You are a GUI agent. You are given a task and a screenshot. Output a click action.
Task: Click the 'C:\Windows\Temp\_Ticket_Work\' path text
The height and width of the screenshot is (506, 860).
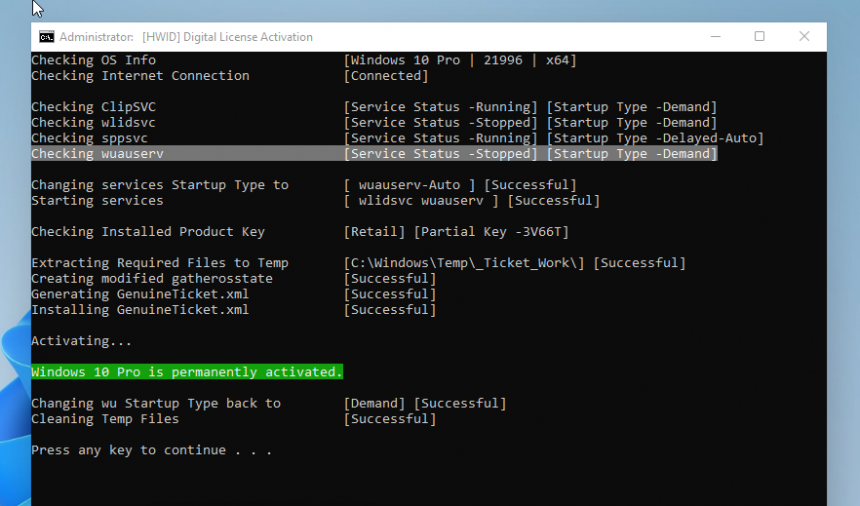pyautogui.click(x=464, y=263)
